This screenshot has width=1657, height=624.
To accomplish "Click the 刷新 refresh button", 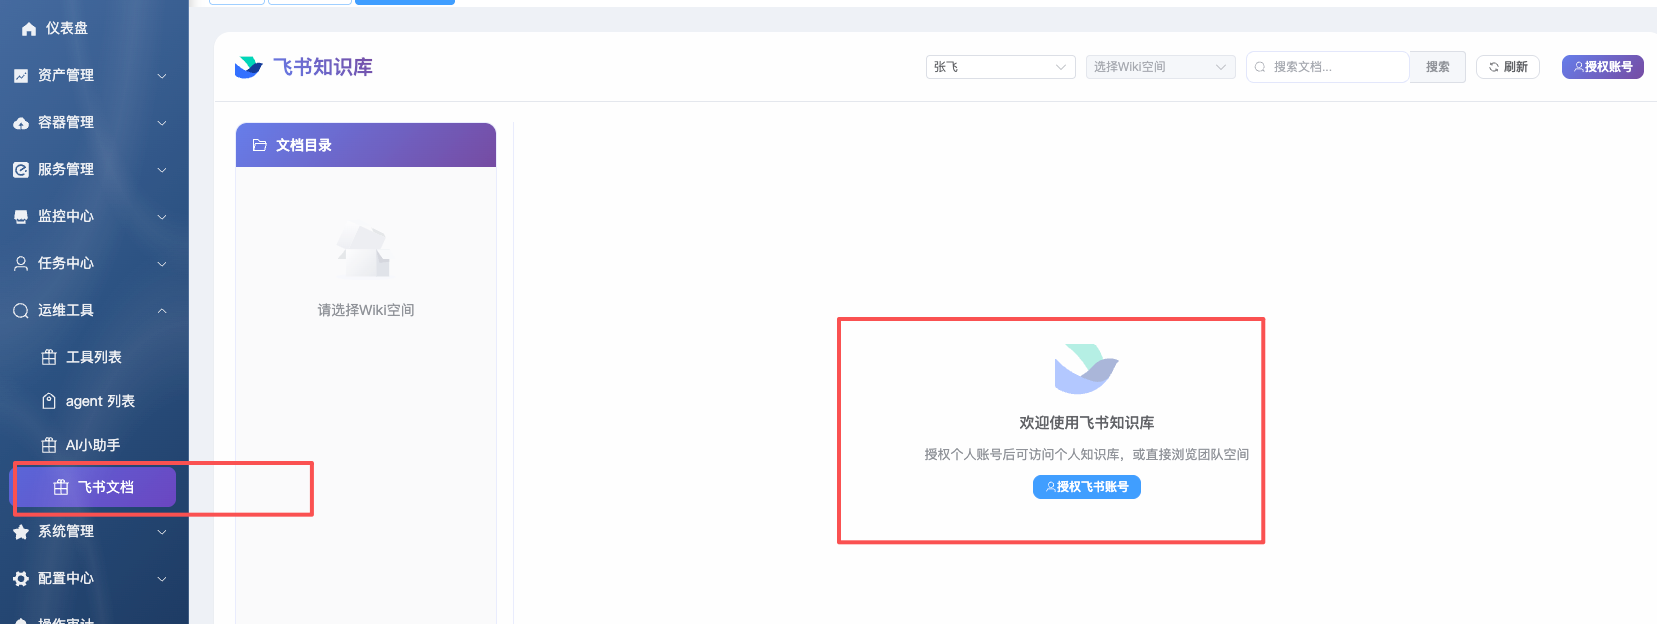I will 1507,67.
